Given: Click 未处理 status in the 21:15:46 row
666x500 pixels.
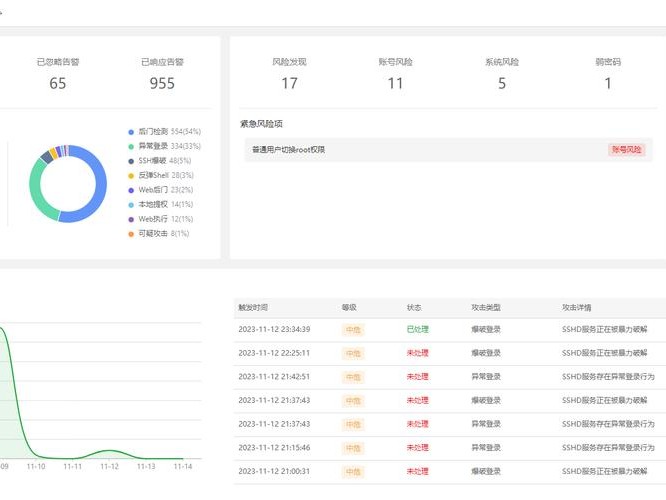Looking at the screenshot, I should (x=418, y=448).
